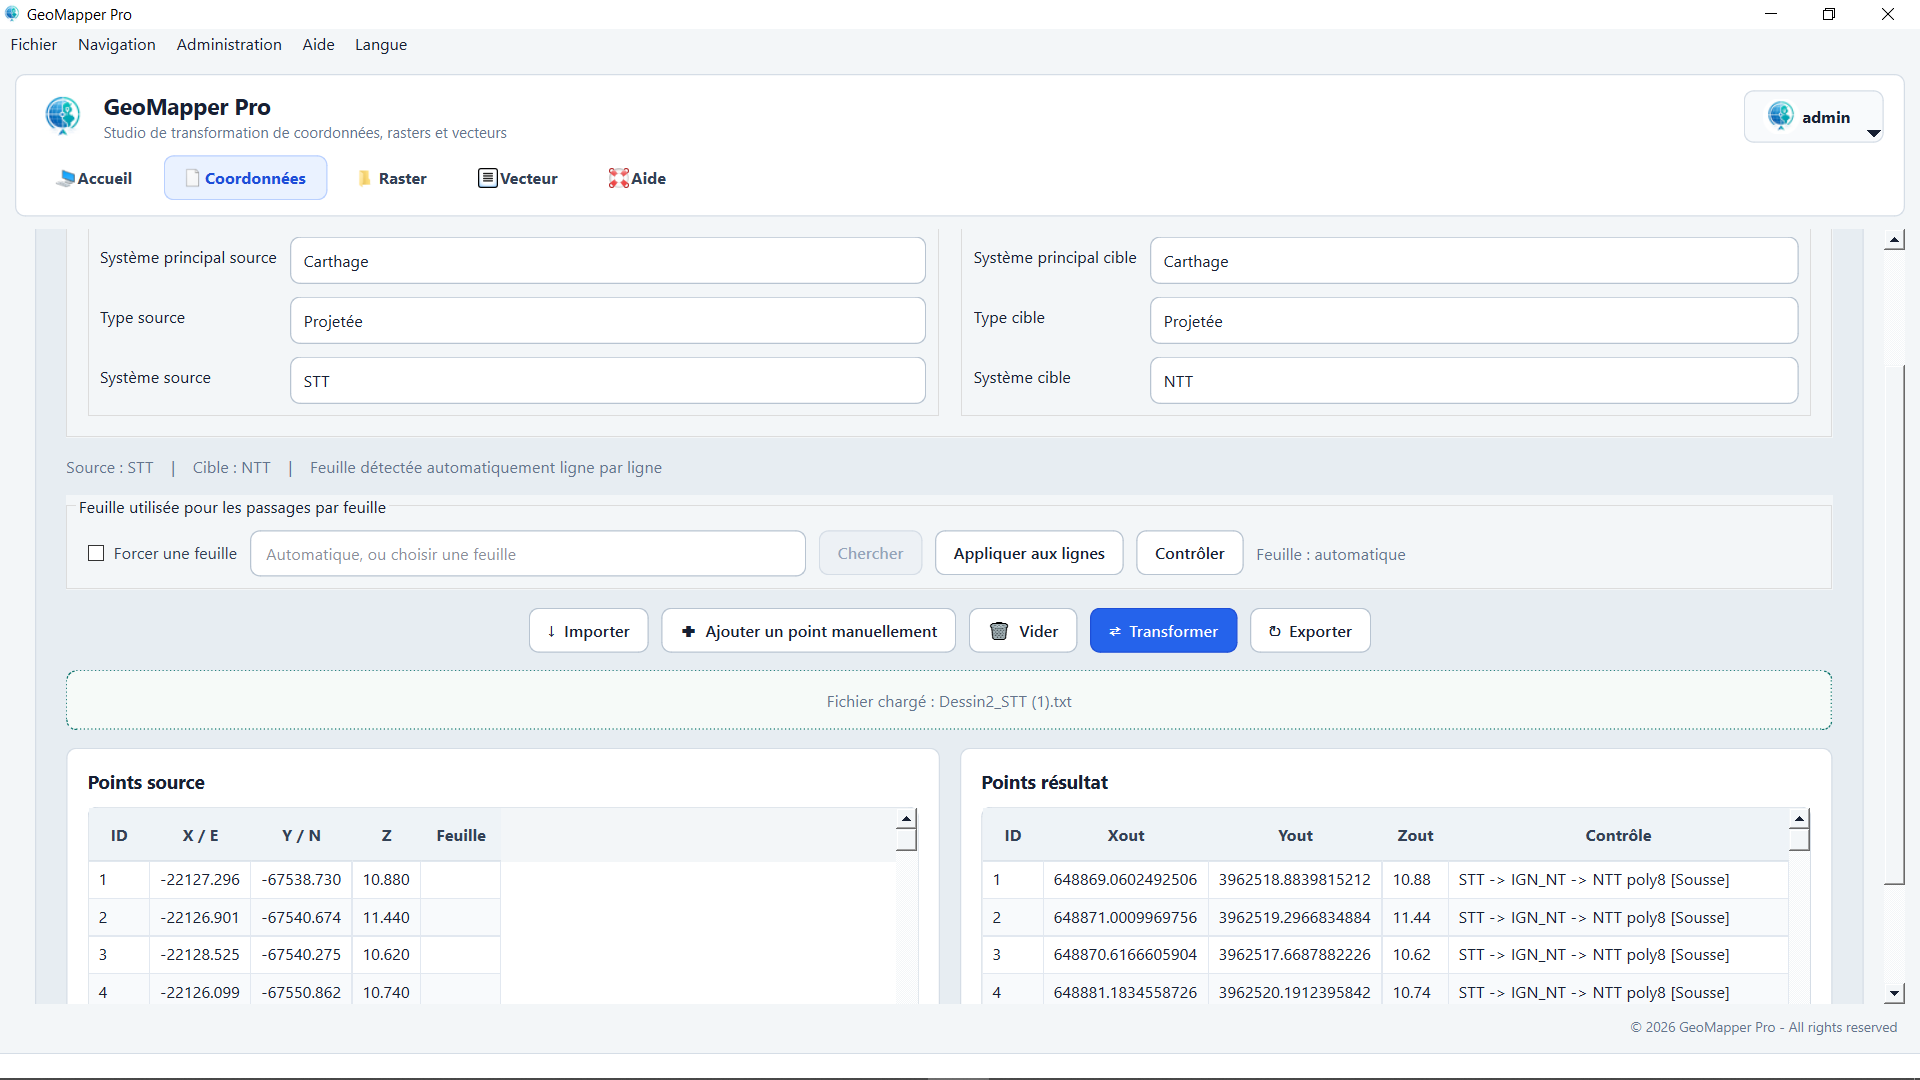This screenshot has width=1920, height=1080.
Task: Open Type source dropdown
Action: pyautogui.click(x=608, y=321)
